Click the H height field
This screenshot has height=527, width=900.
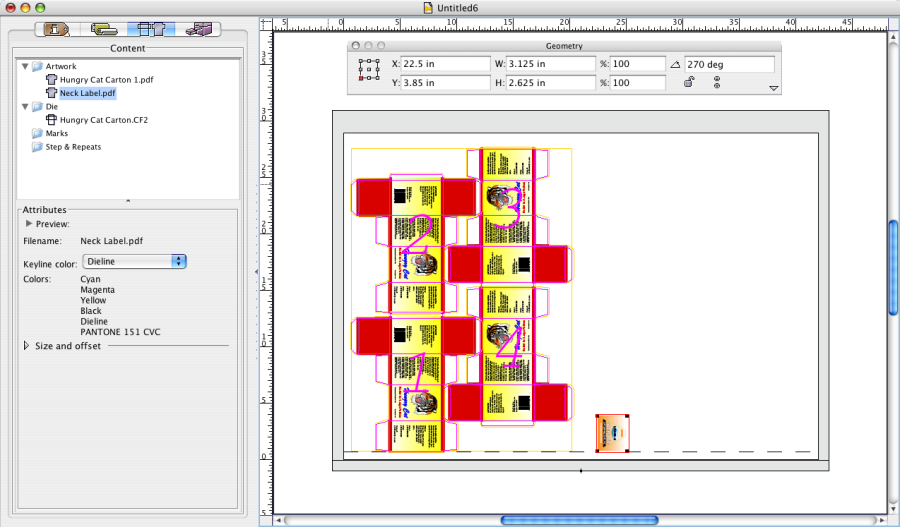pyautogui.click(x=550, y=83)
